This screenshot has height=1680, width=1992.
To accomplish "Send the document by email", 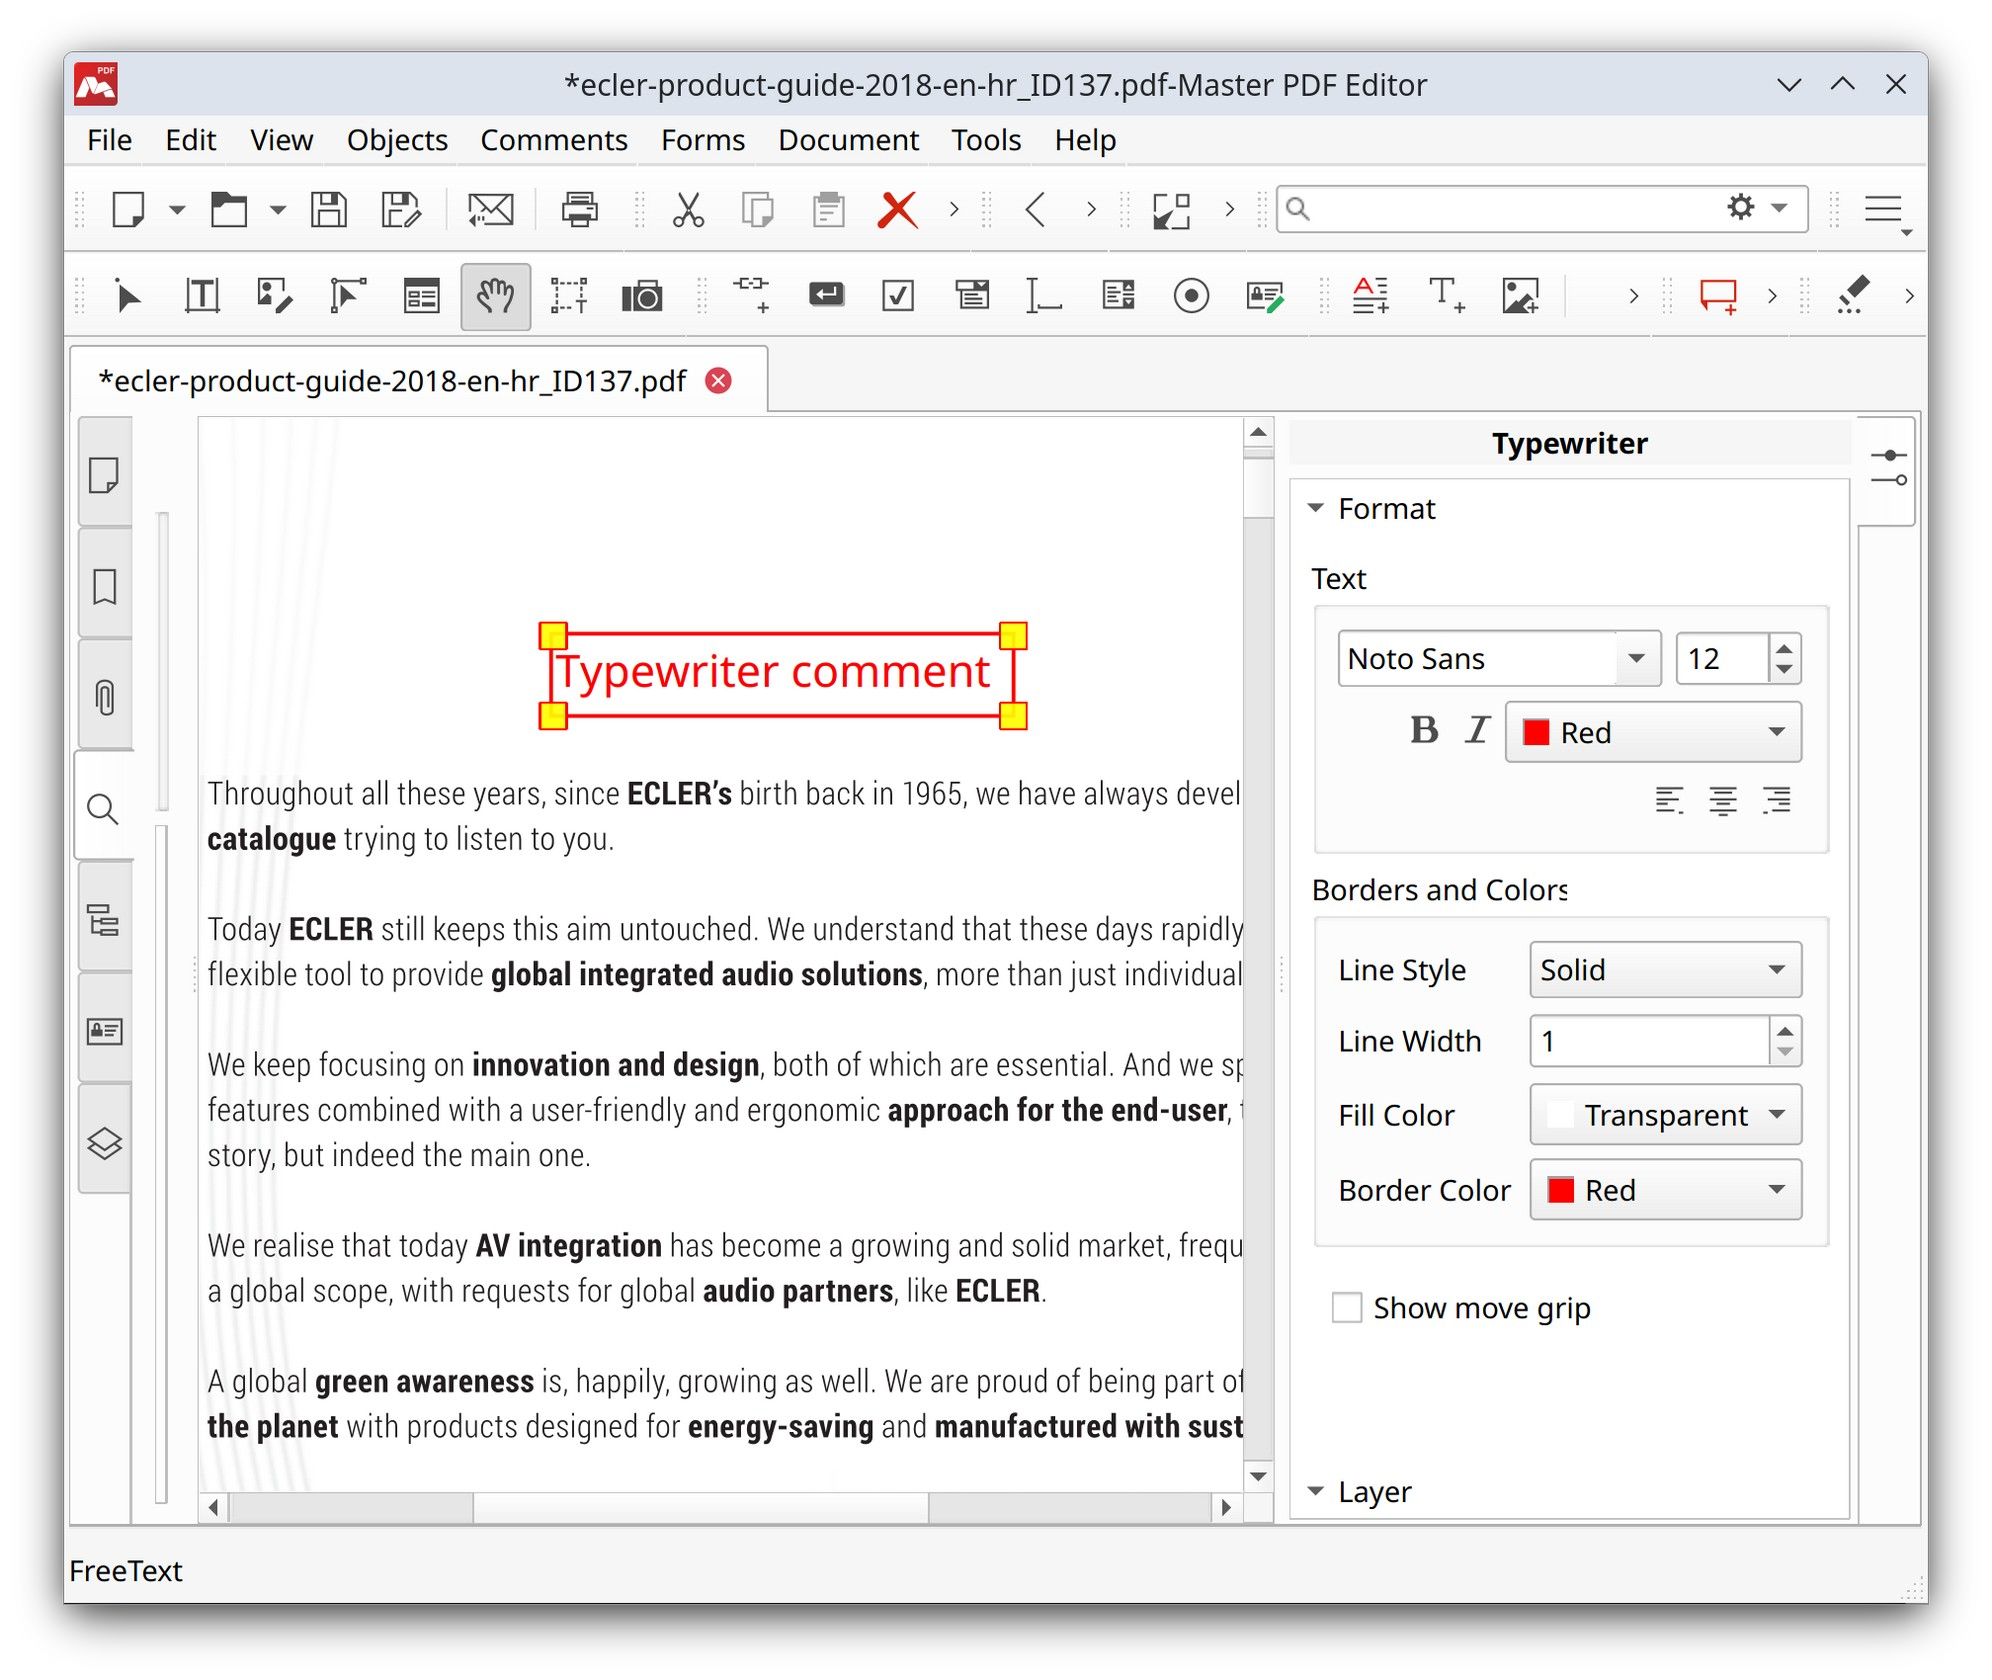I will point(490,210).
